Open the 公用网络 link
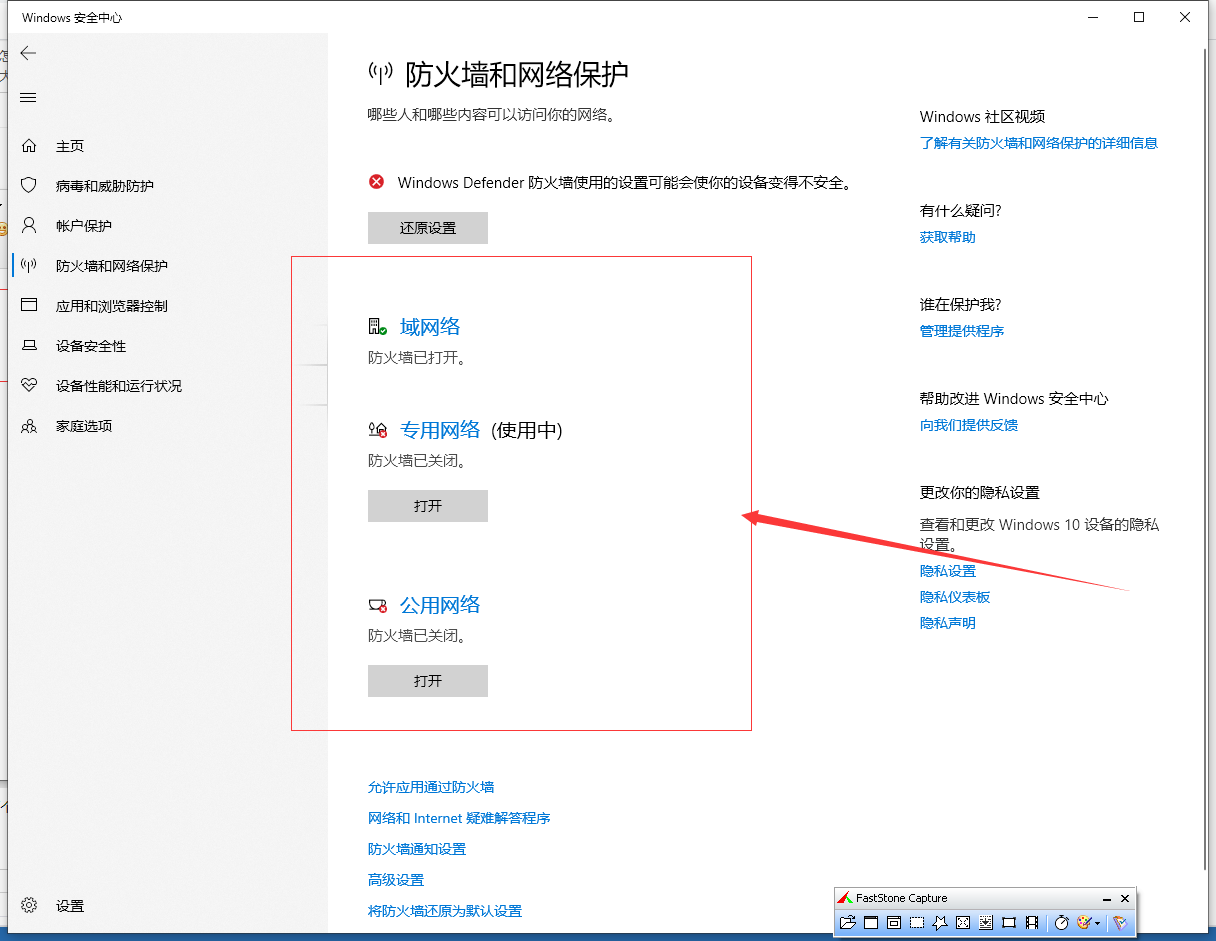The height and width of the screenshot is (941, 1216). coord(440,605)
